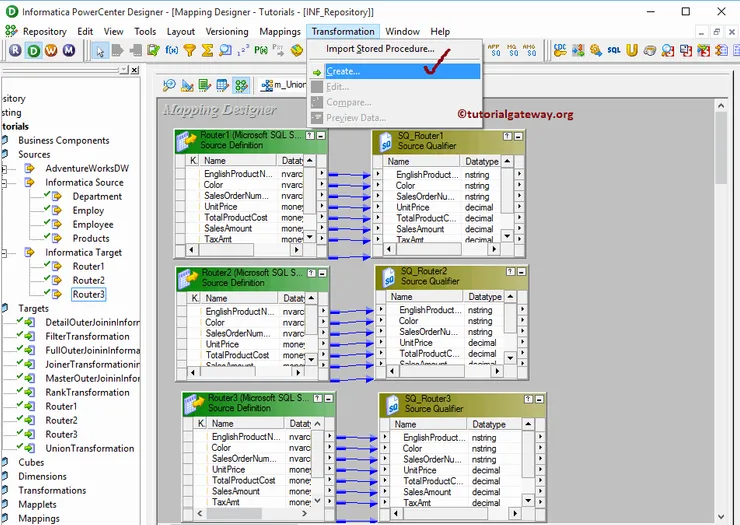Click the f(x) Expression transformation icon

coord(171,50)
